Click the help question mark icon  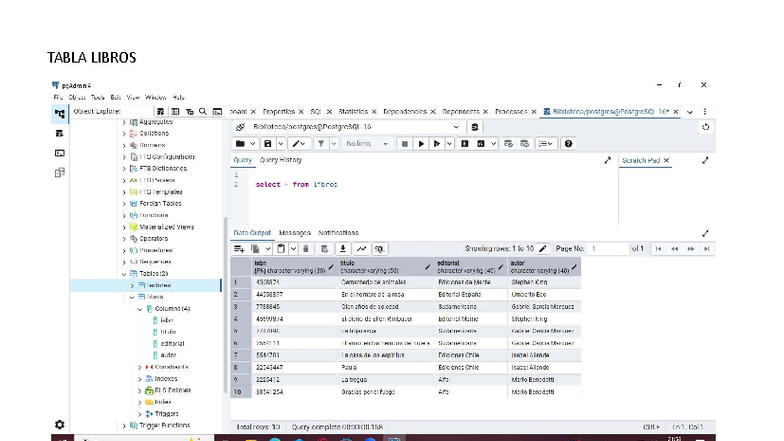coord(568,144)
